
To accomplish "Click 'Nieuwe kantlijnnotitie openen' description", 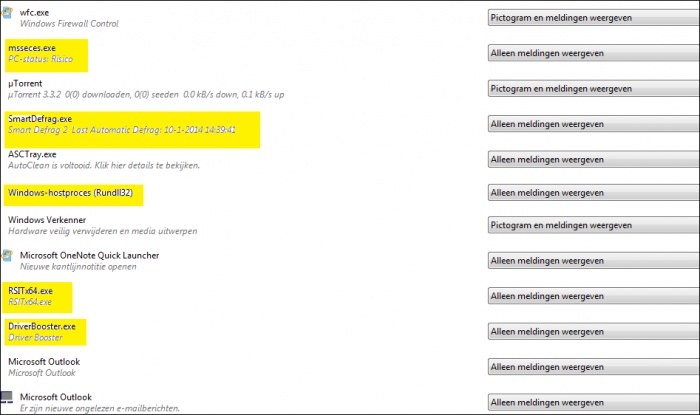I will pyautogui.click(x=78, y=267).
